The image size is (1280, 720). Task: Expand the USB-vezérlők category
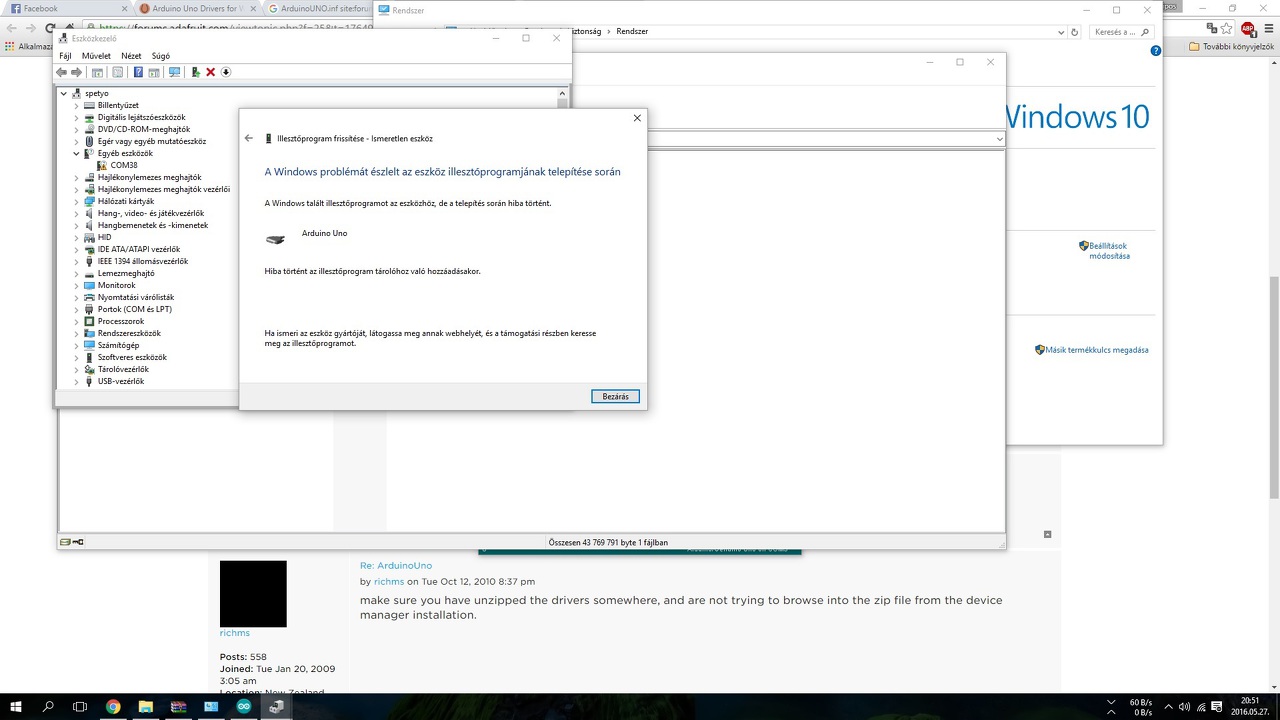click(x=76, y=381)
